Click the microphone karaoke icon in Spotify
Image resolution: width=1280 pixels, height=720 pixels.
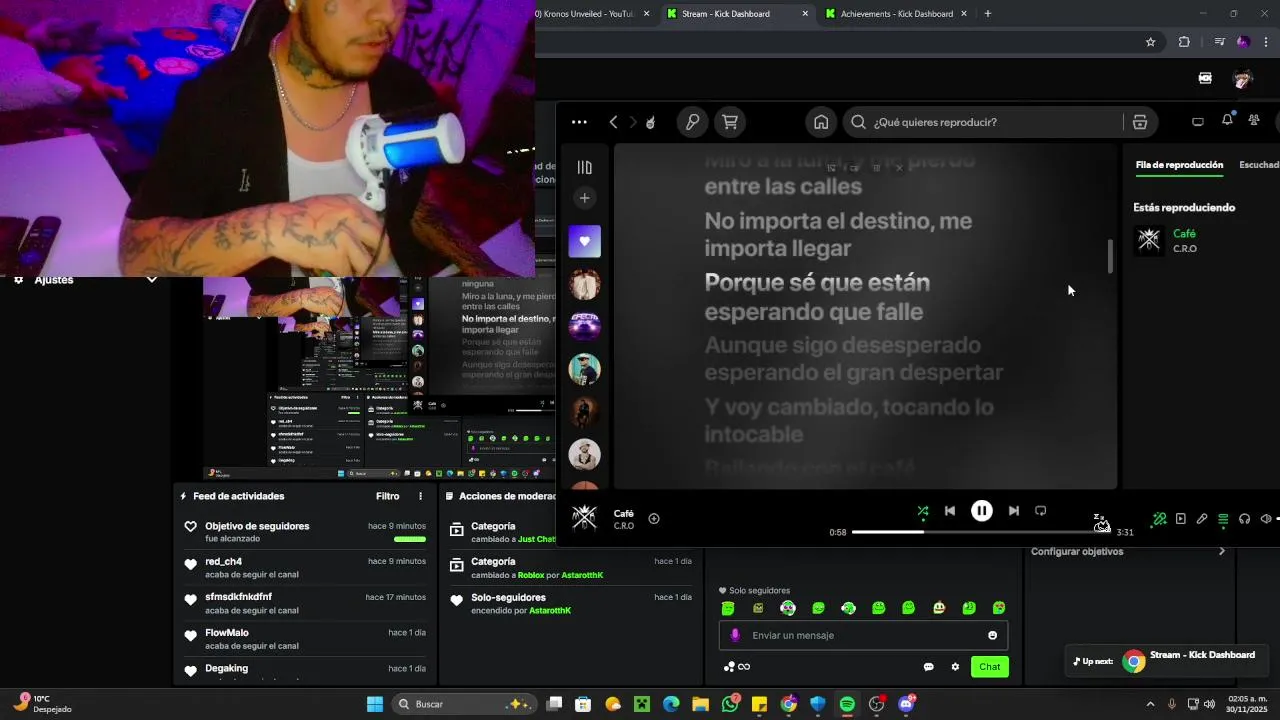pyautogui.click(x=691, y=122)
